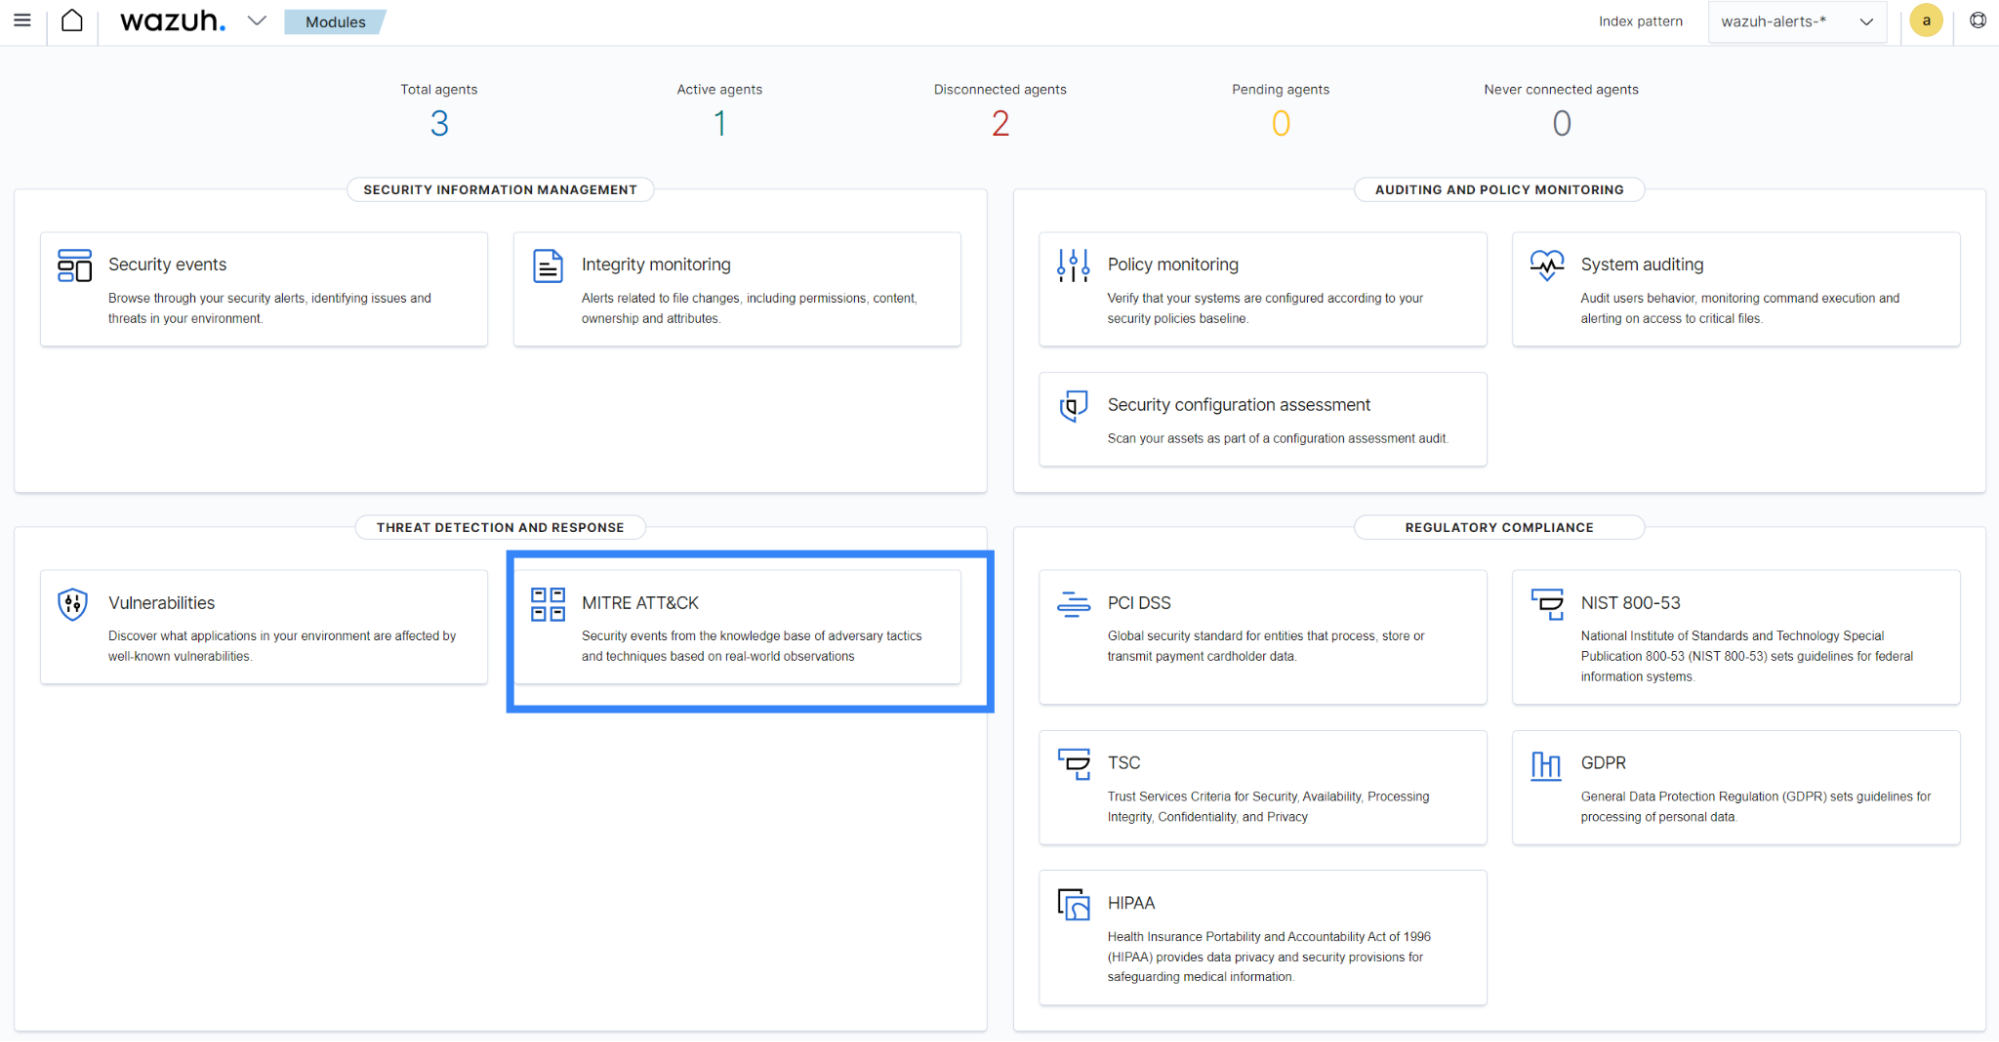Click 'Discover what applications' description text
This screenshot has height=1042, width=1999.
coord(282,646)
